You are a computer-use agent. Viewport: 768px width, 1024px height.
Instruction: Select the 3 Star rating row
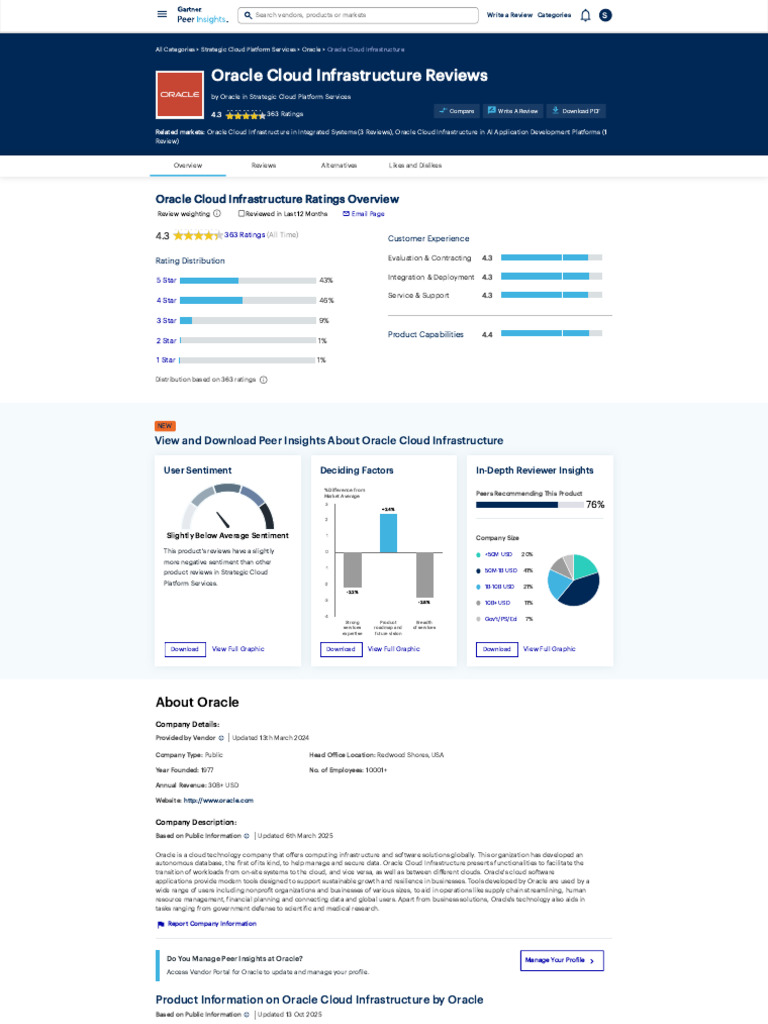pyautogui.click(x=243, y=321)
